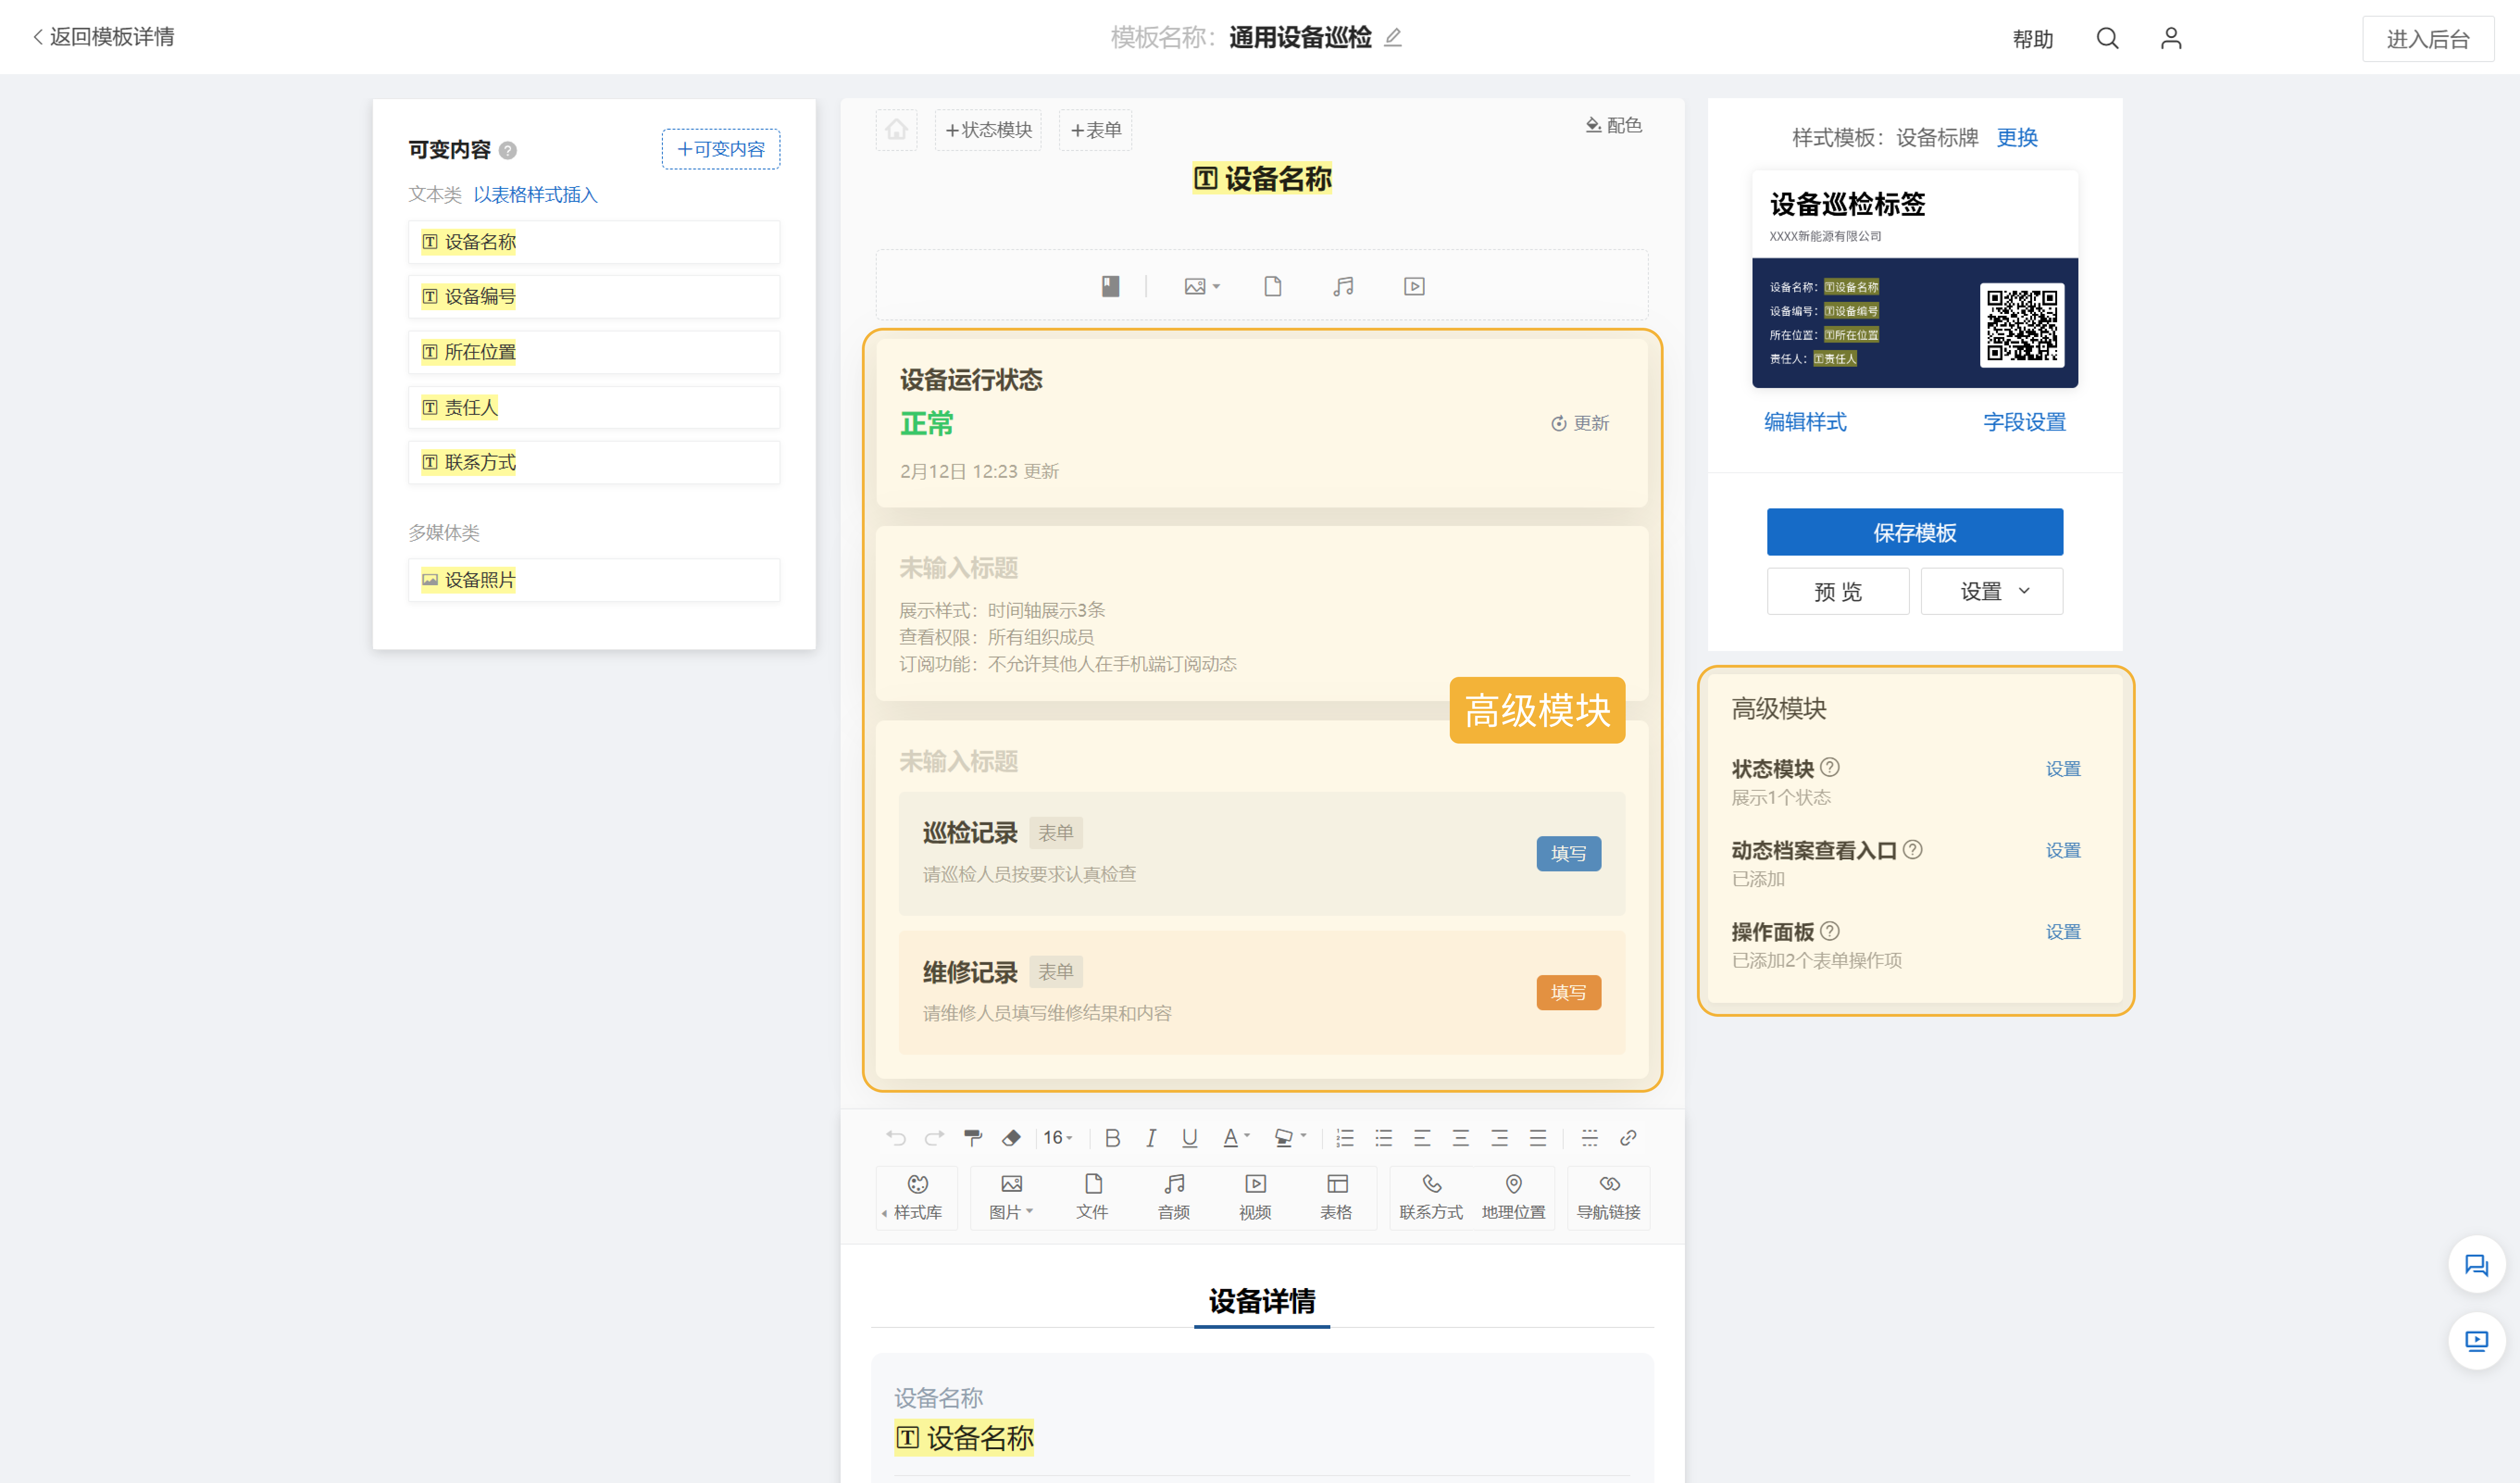Open 设置 for 状态模块
Screen dimensions: 2520x1483
2062,769
